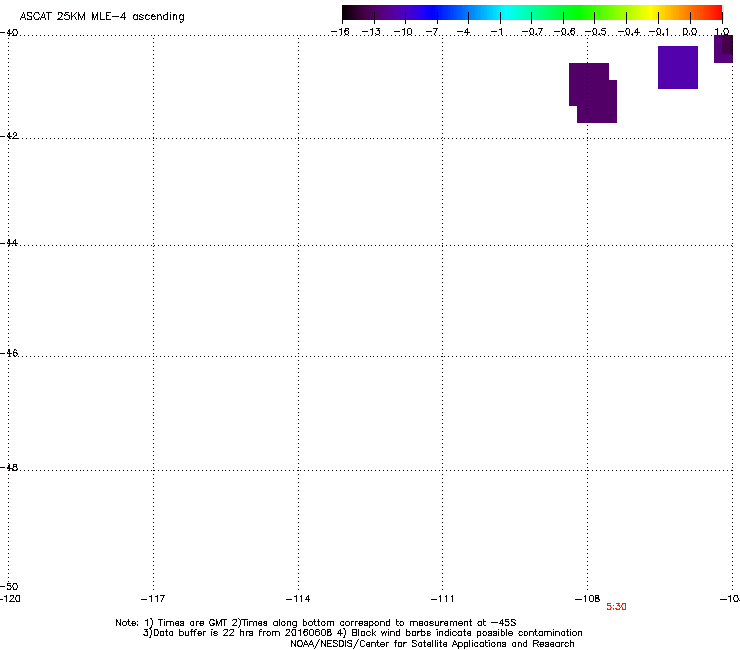Click the -4 colorbar label
Viewport: 740px width, 650px height.
[x=463, y=32]
